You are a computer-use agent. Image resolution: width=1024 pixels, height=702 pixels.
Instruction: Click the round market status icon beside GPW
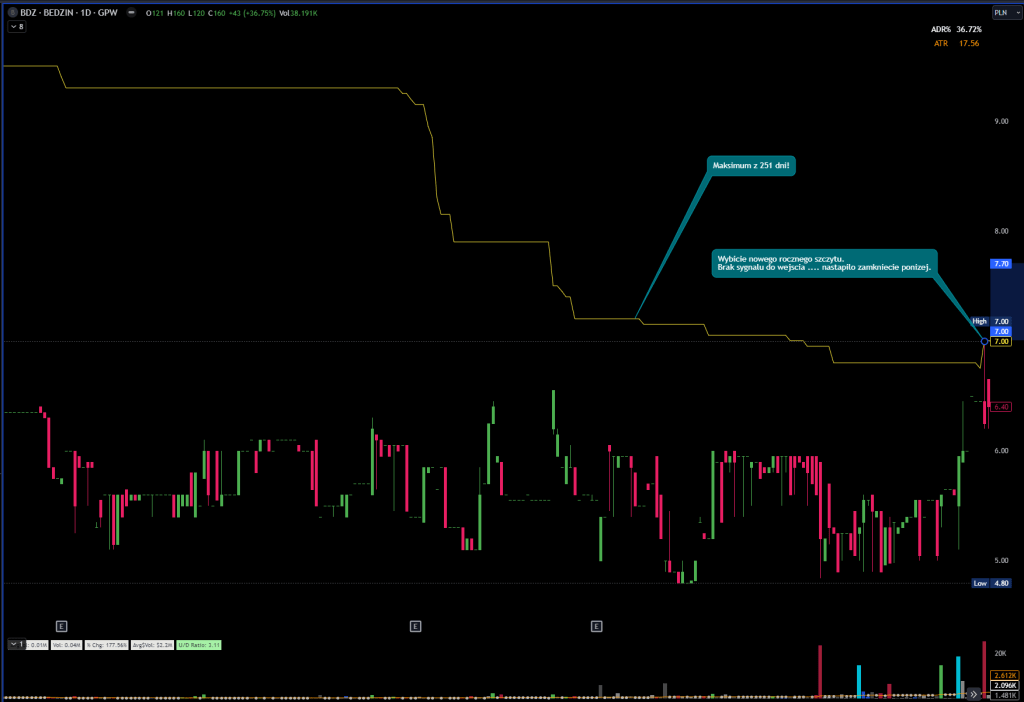tap(132, 13)
